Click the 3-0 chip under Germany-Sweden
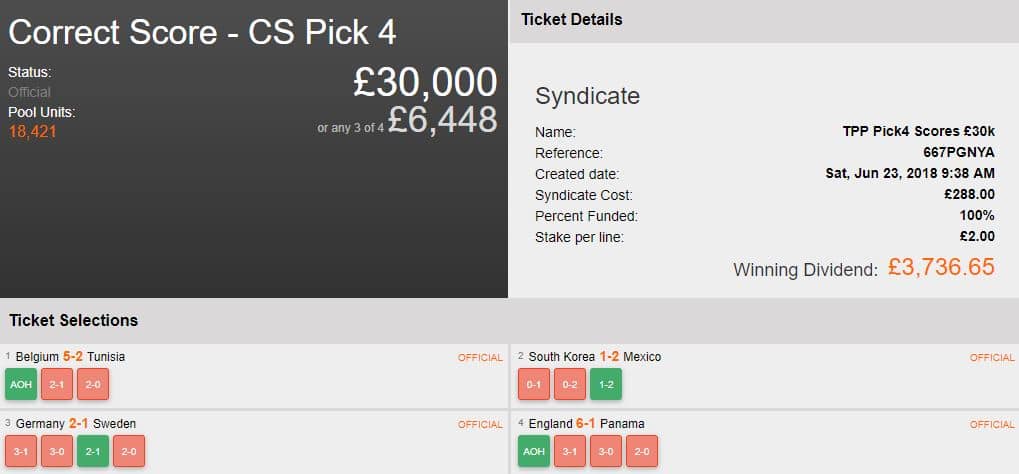This screenshot has height=474, width=1019. (x=56, y=451)
